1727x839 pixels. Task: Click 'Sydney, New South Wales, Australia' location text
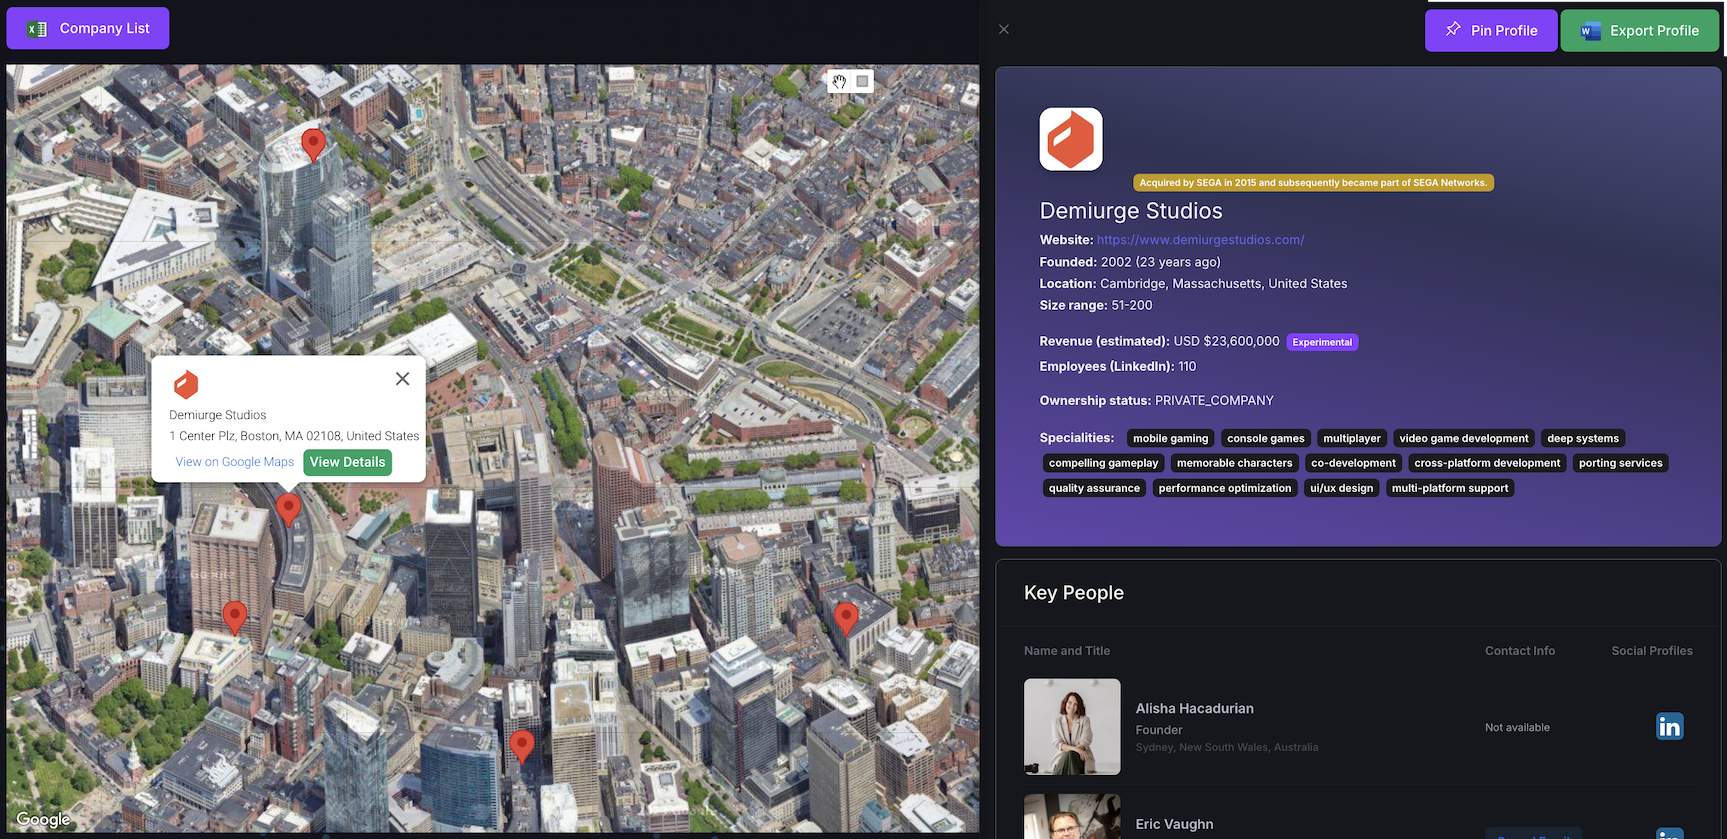coord(1226,747)
